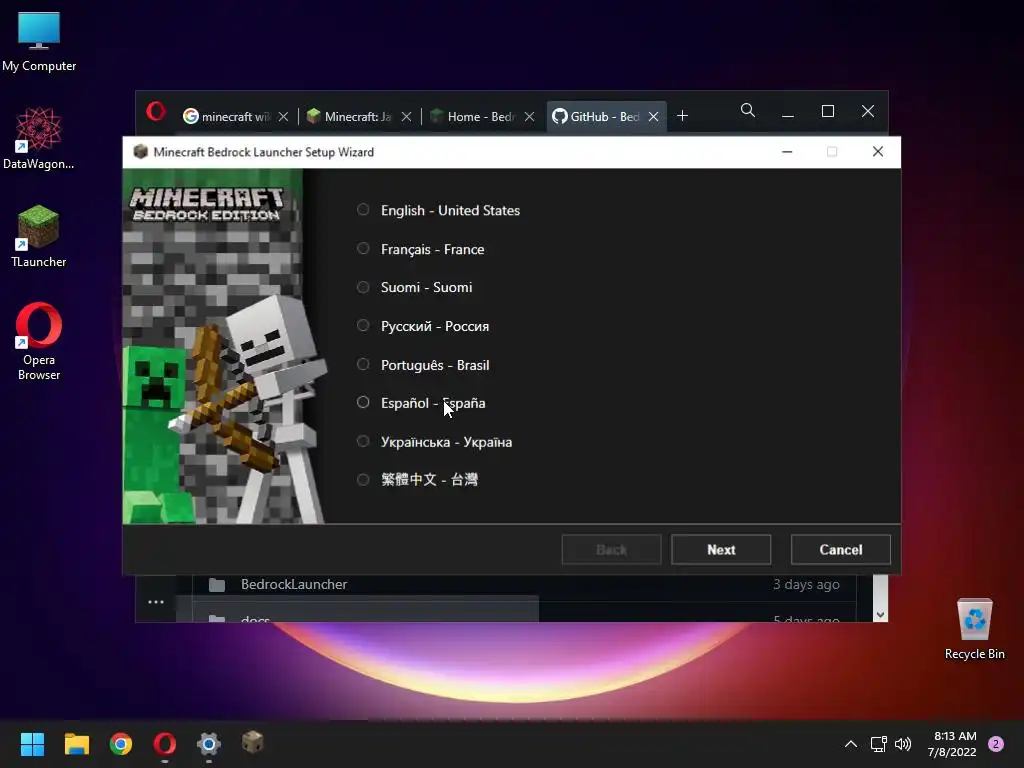
Task: Close the 'GitHub - Bed' browser tab
Action: tap(653, 116)
